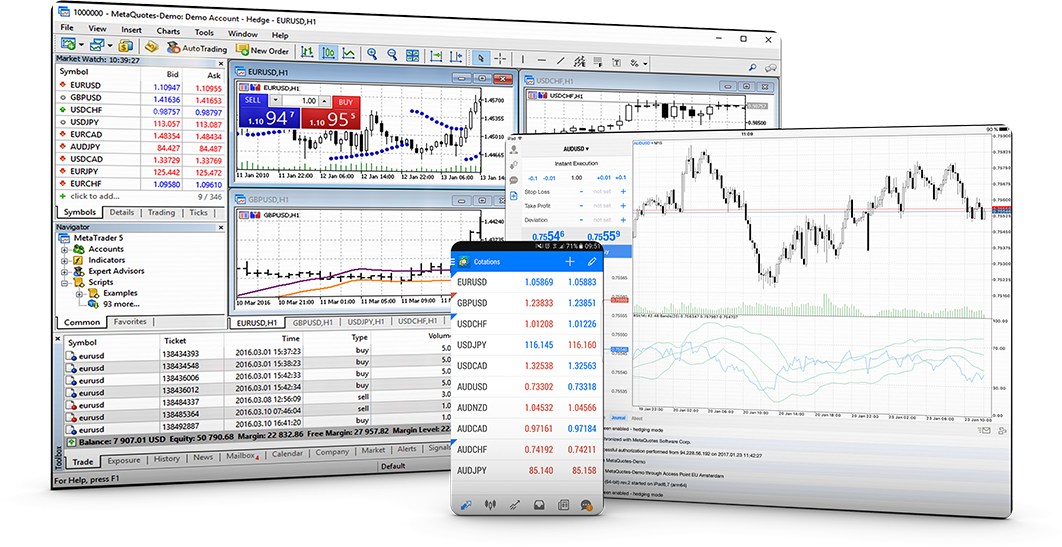Viewport: 1062px width, 547px height.
Task: Open the Charts menu
Action: pos(168,31)
